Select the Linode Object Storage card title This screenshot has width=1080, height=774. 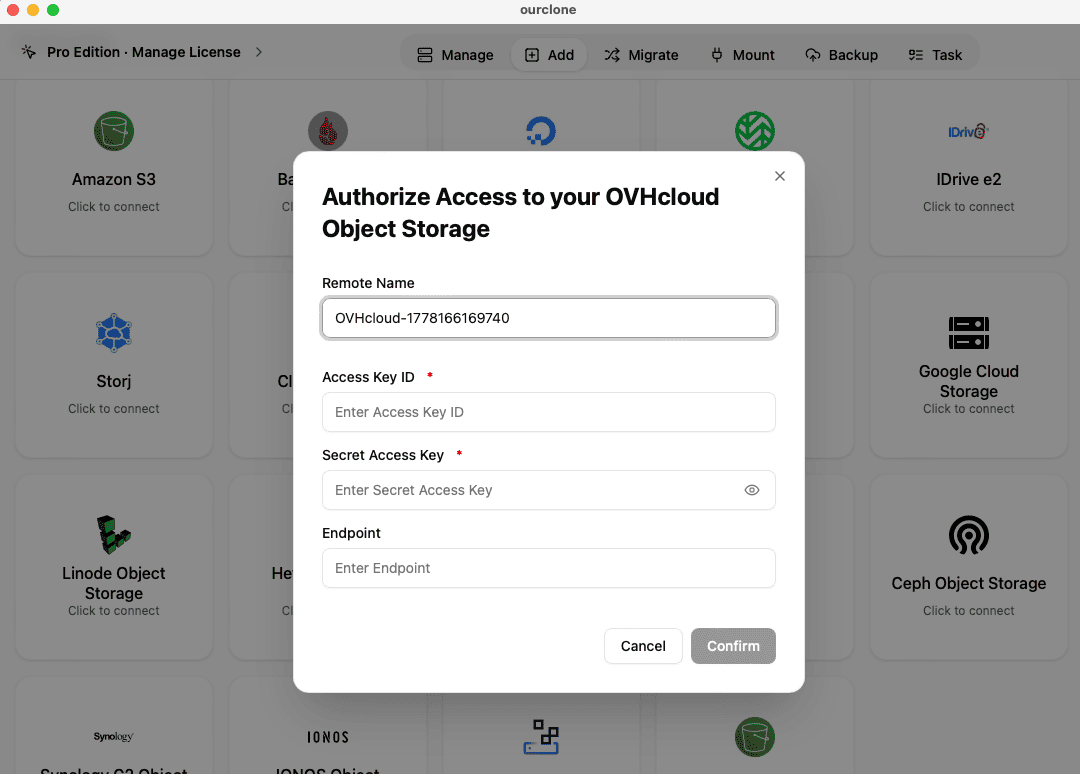pyautogui.click(x=114, y=583)
